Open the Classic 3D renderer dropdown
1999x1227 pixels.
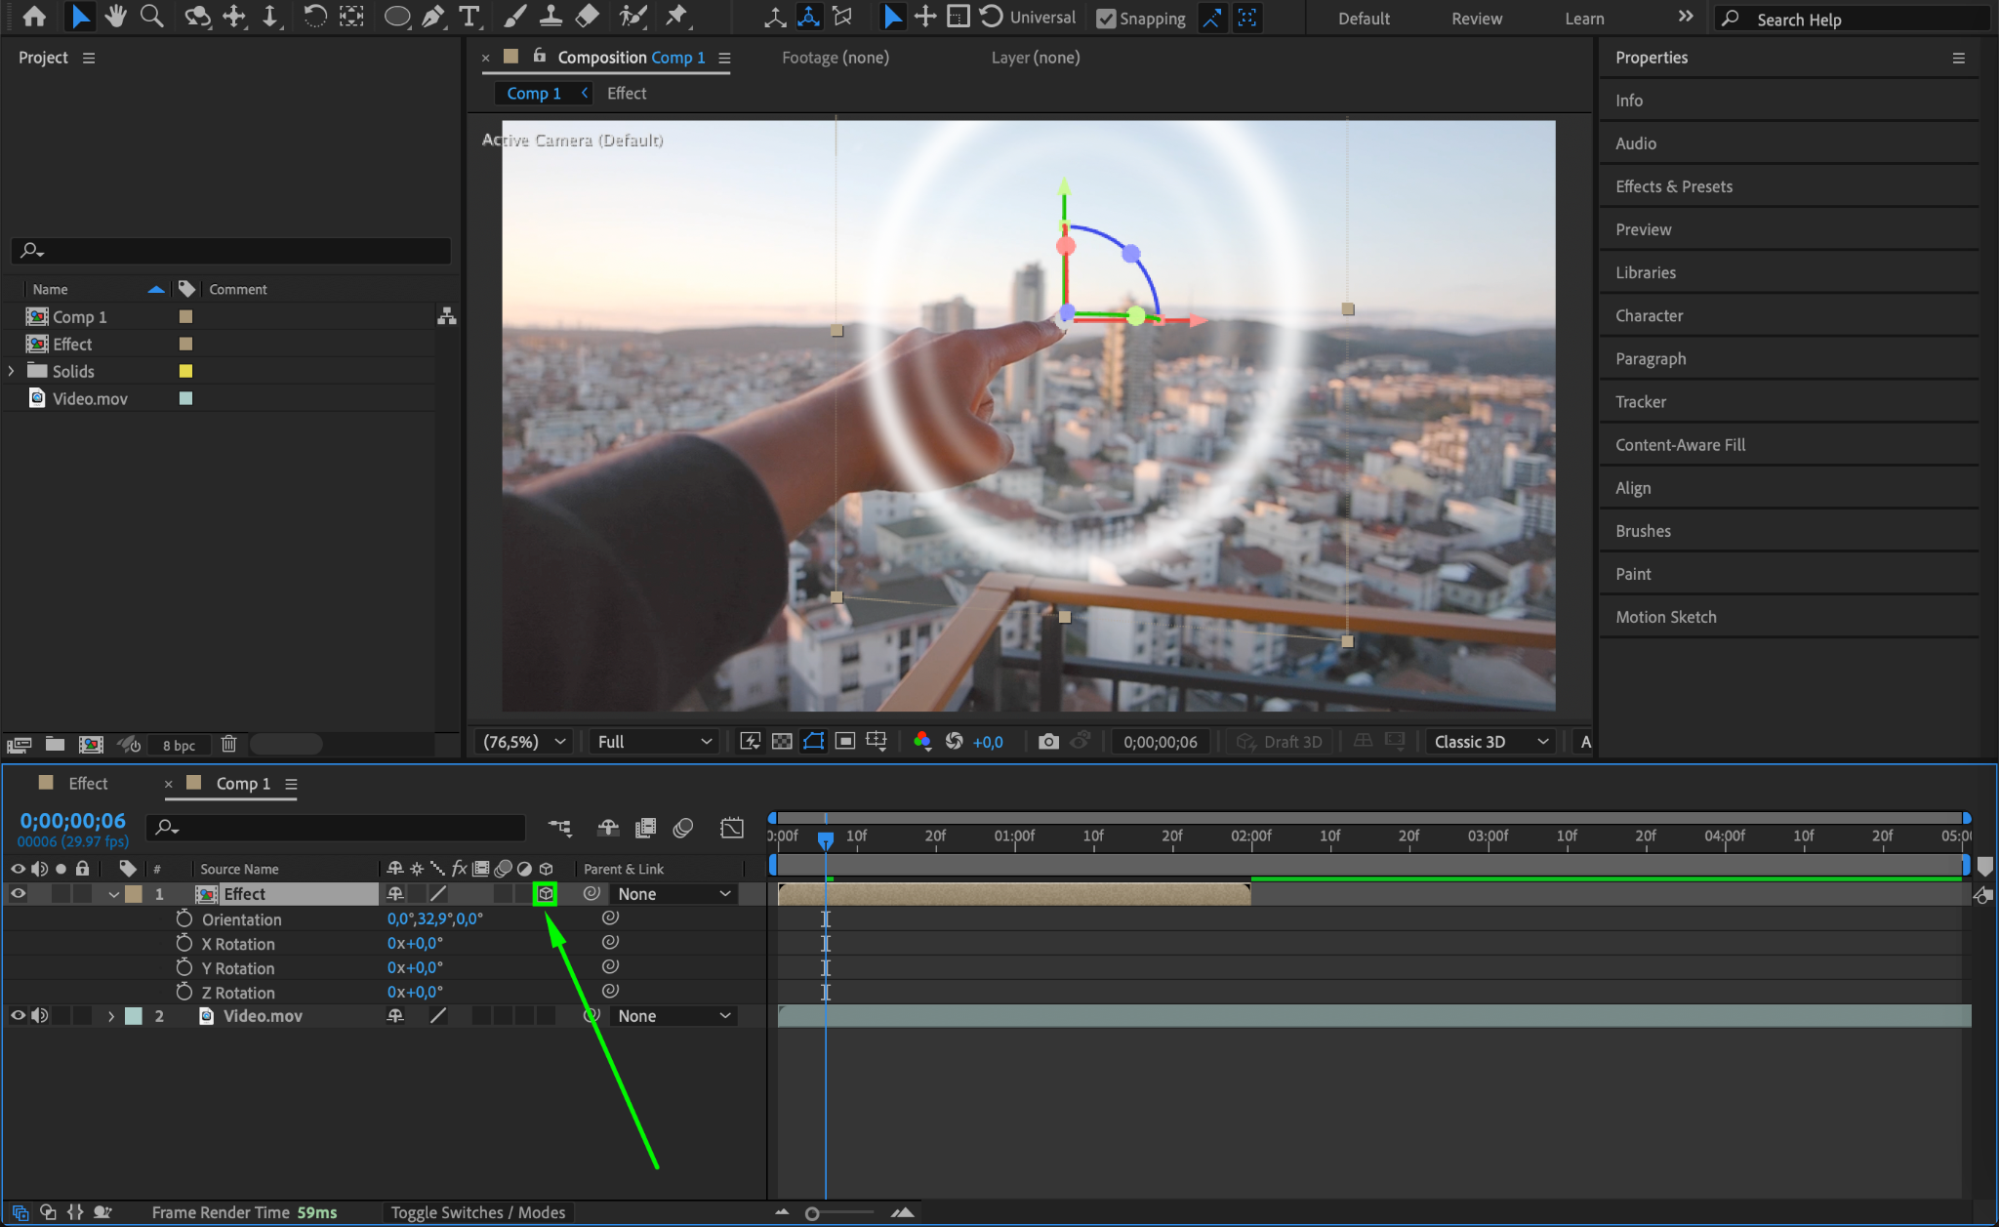(x=1490, y=741)
